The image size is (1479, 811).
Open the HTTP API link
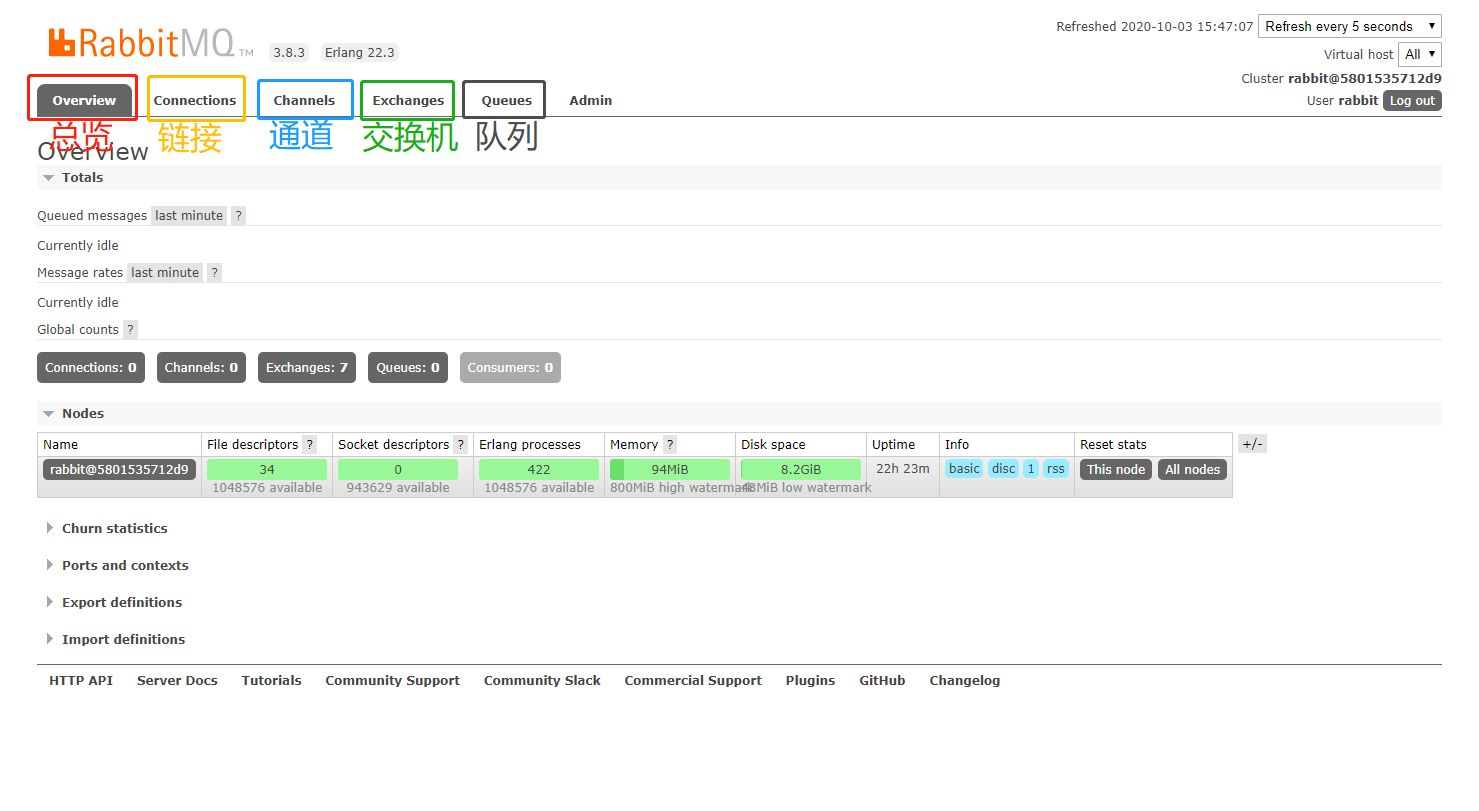pyautogui.click(x=81, y=681)
